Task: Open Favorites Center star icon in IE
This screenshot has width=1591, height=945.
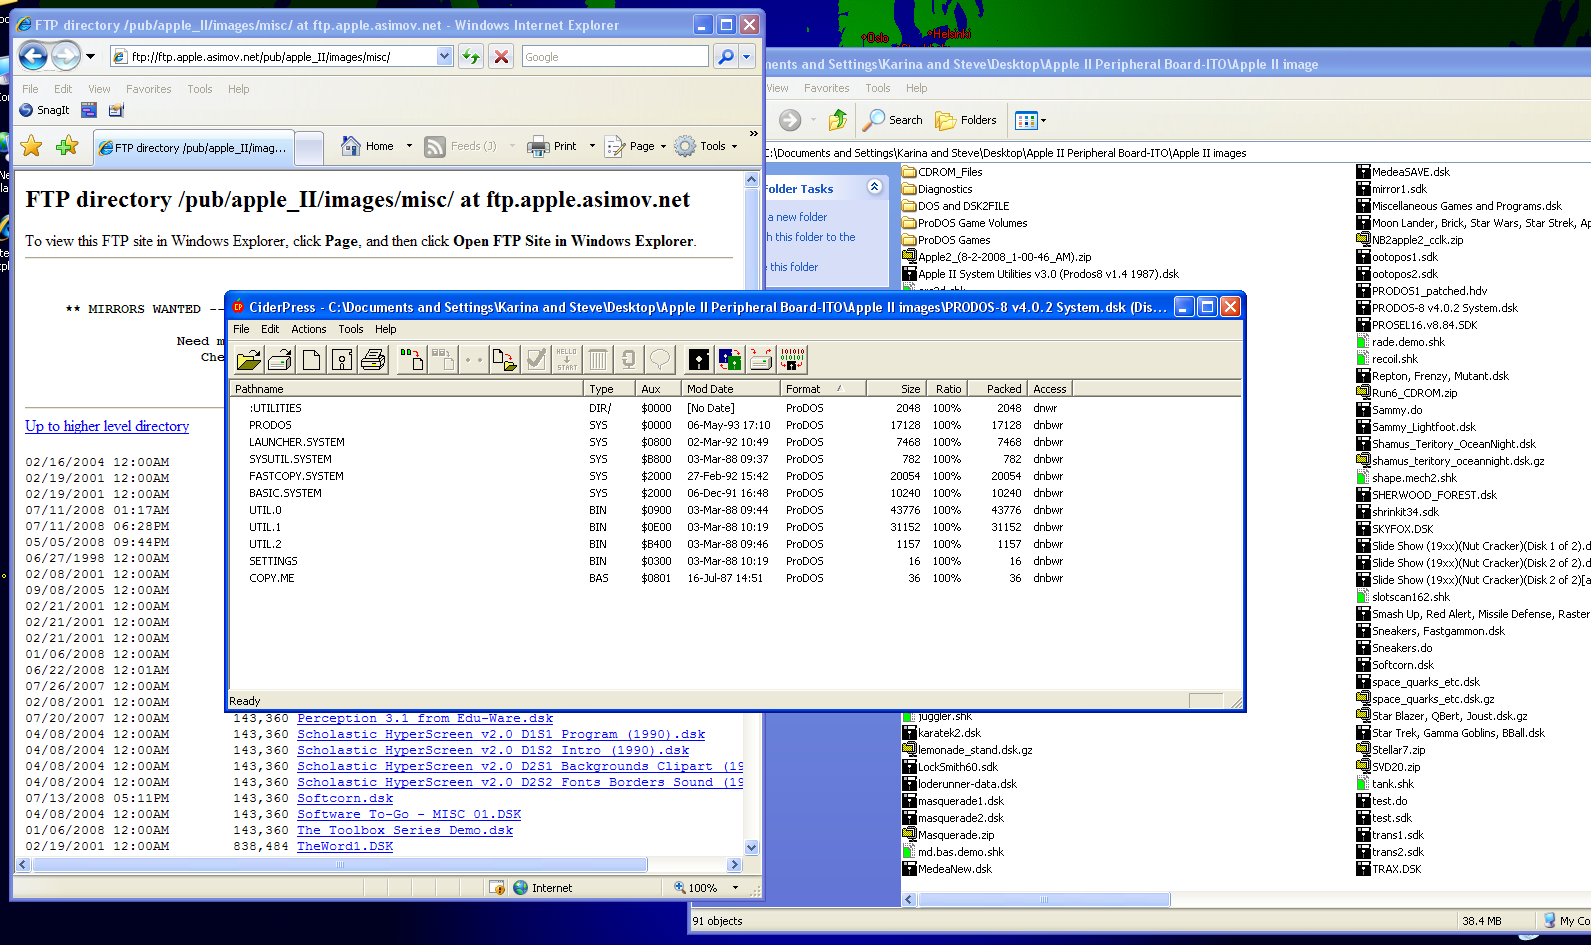Action: 31,147
